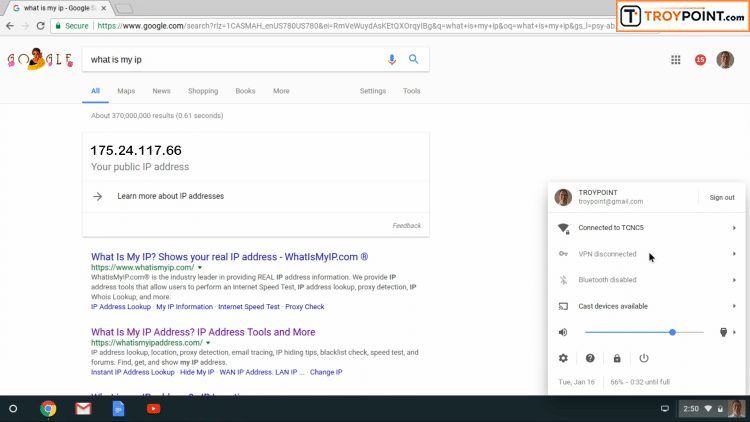The image size is (750, 422).
Task: Click the voice search microphone icon
Action: click(392, 59)
